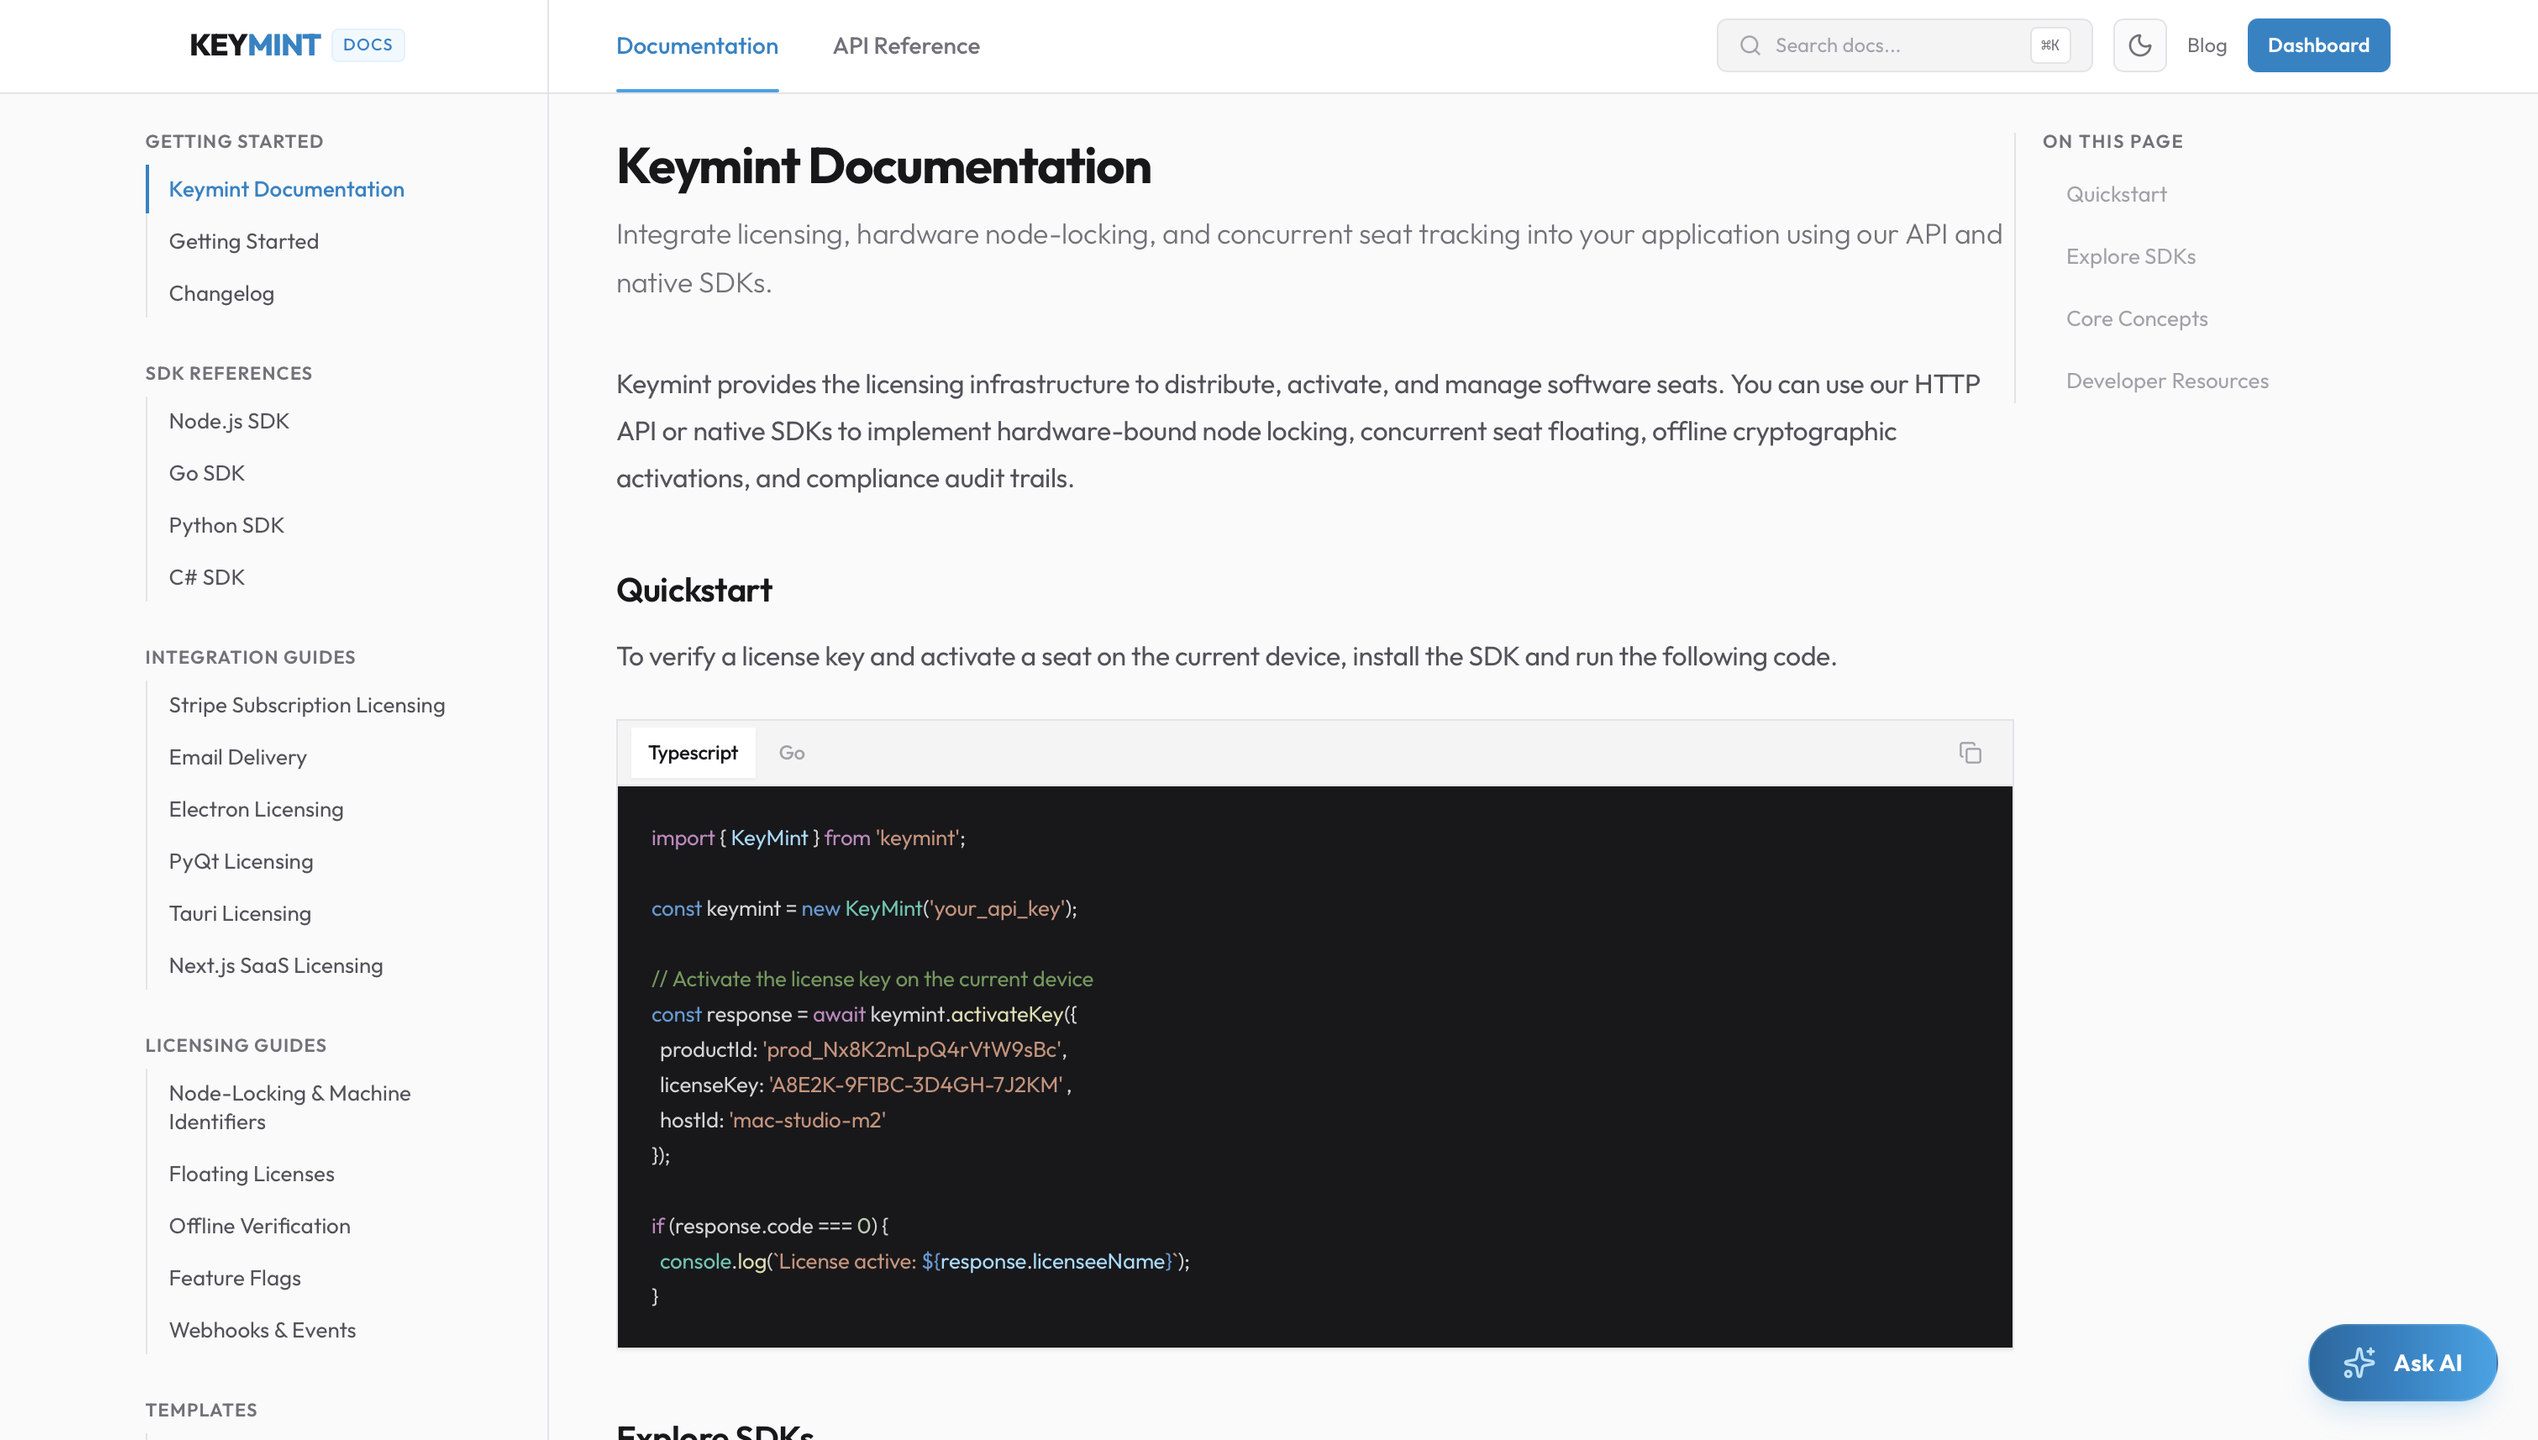Open Node-Locking & Machine Identifiers guide

290,1107
